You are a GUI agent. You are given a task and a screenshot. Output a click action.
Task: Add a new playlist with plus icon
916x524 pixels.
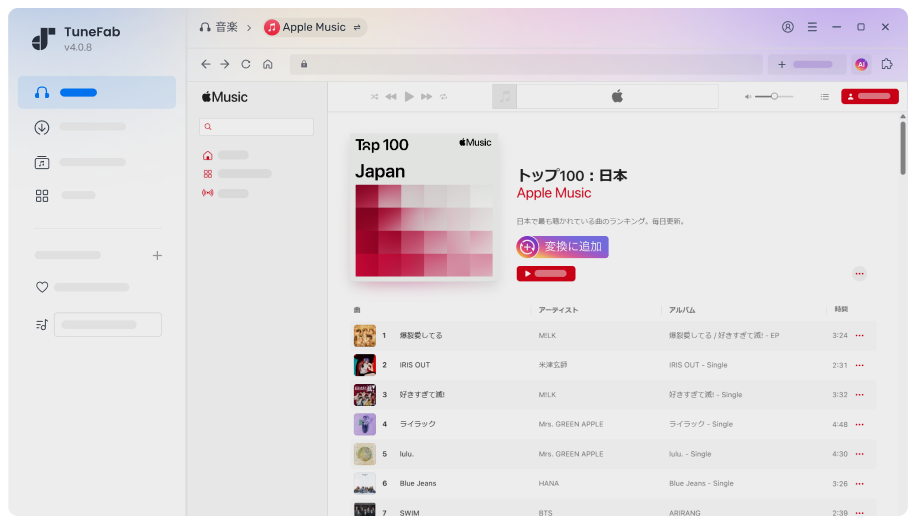[x=157, y=256]
